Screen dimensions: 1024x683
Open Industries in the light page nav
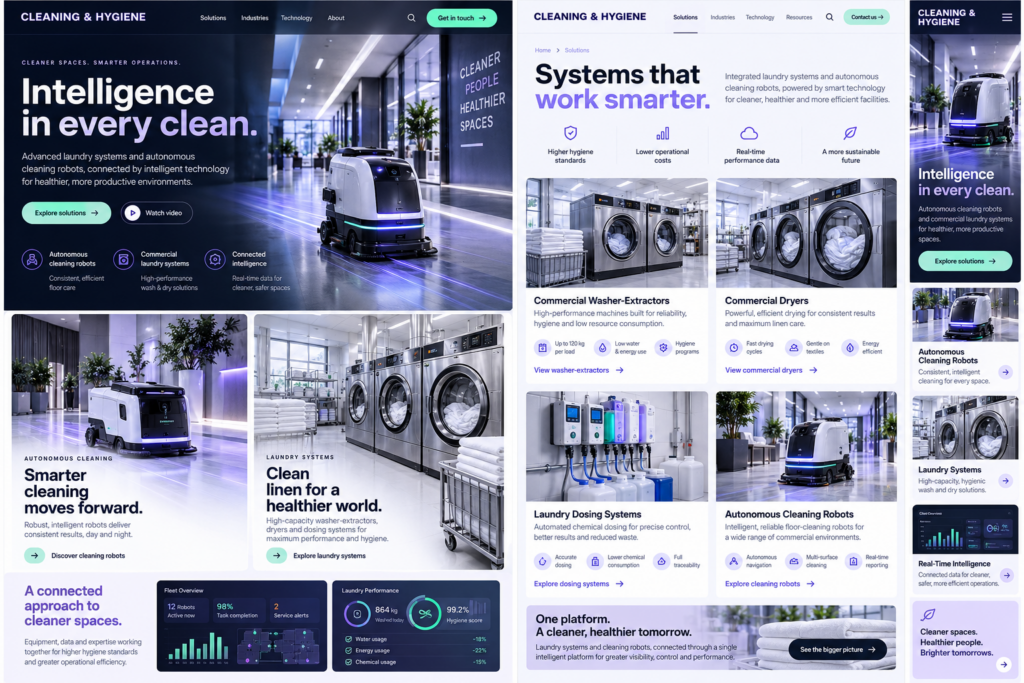722,18
